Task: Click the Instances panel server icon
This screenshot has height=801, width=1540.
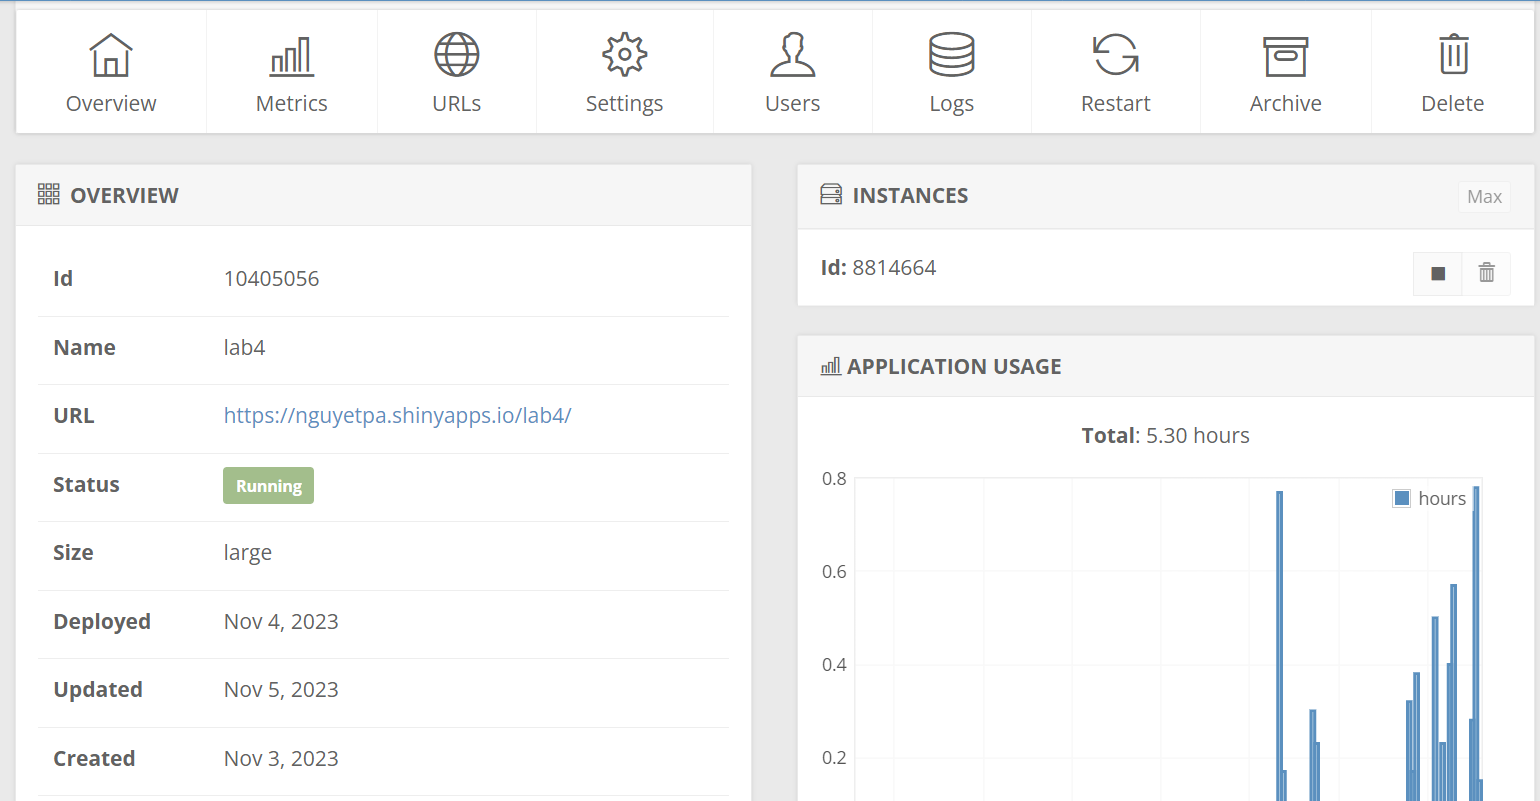Action: coord(831,195)
